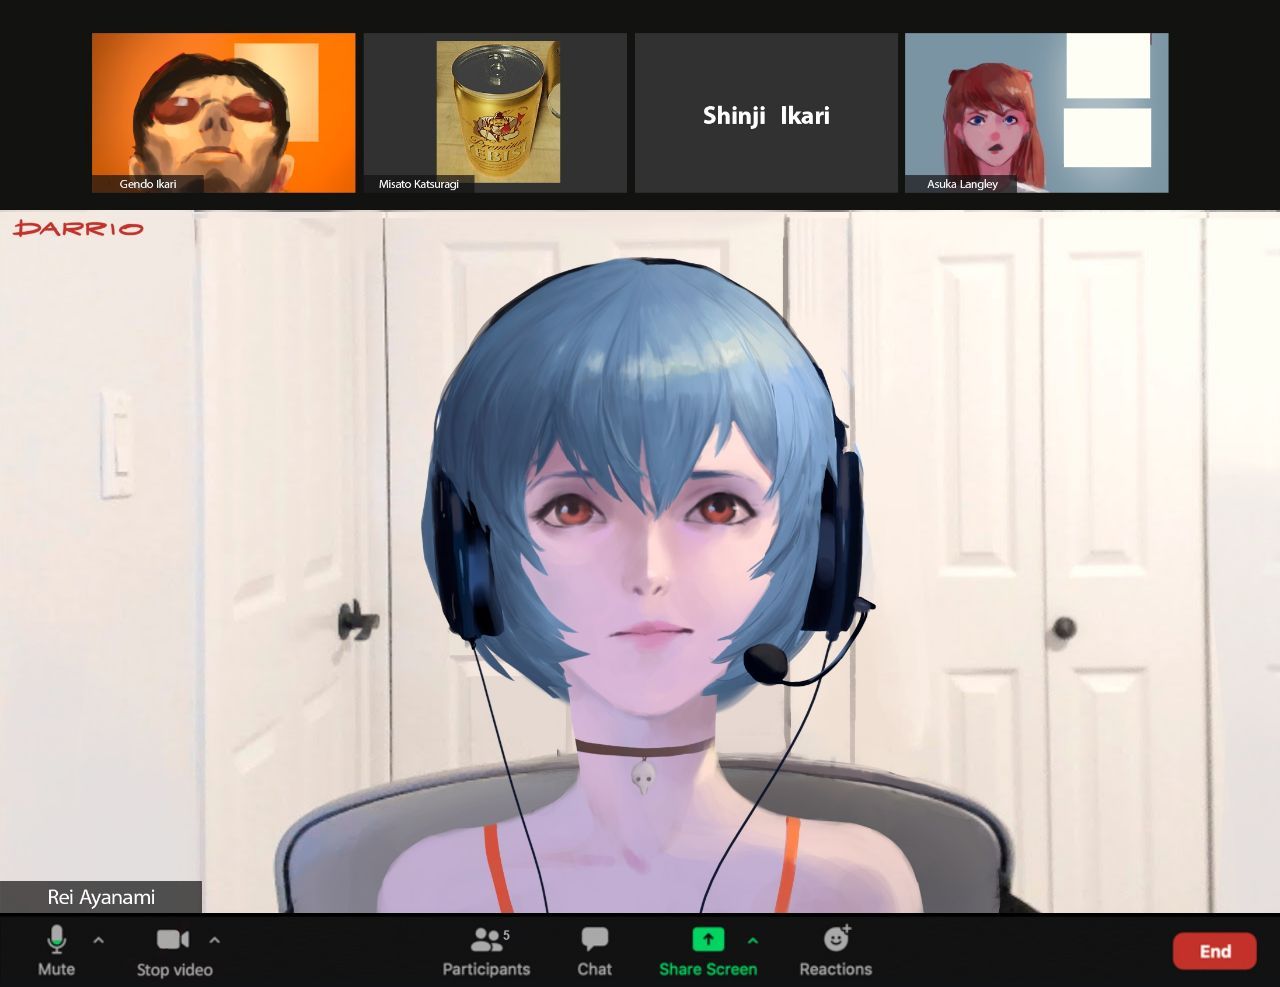
Task: Expand Share Screen options arrow
Action: pyautogui.click(x=753, y=940)
